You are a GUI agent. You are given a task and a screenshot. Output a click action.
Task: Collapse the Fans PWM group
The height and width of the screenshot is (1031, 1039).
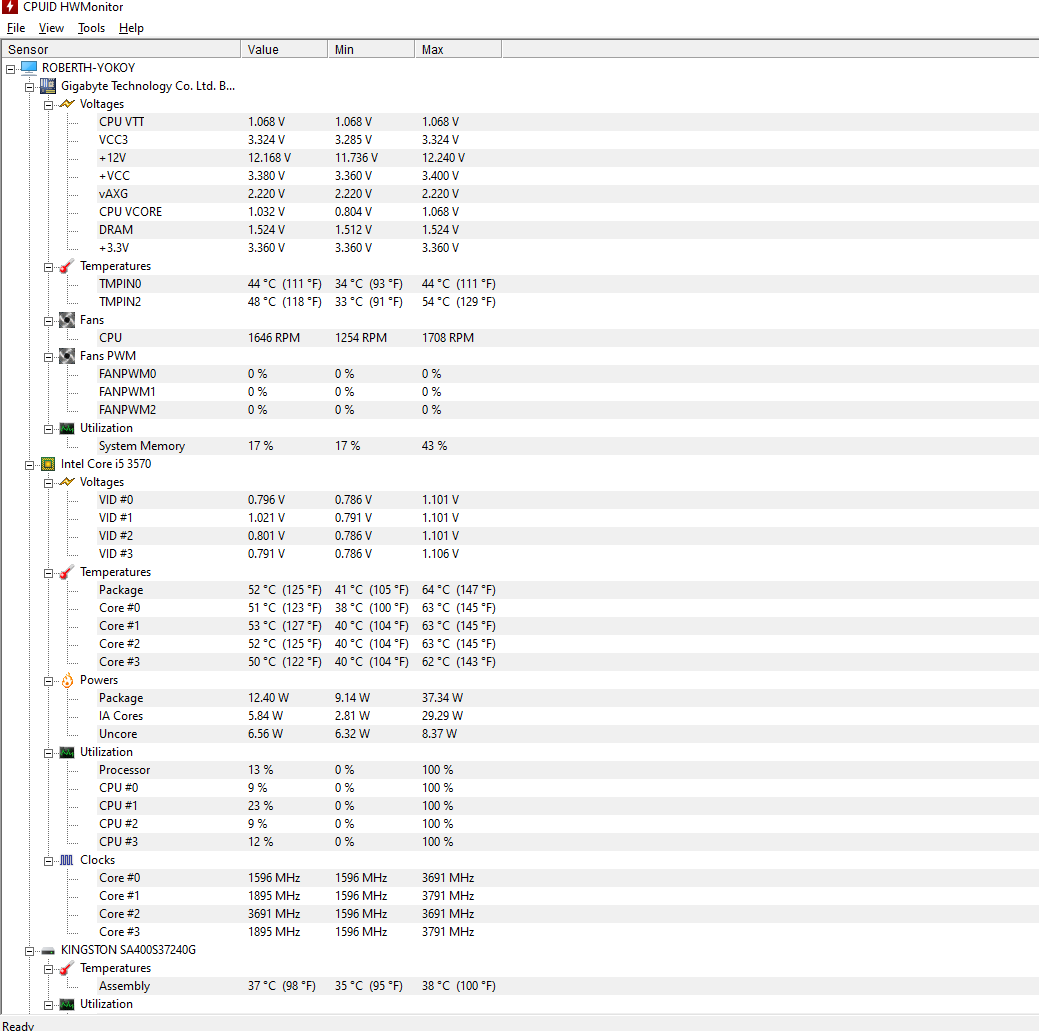click(48, 357)
